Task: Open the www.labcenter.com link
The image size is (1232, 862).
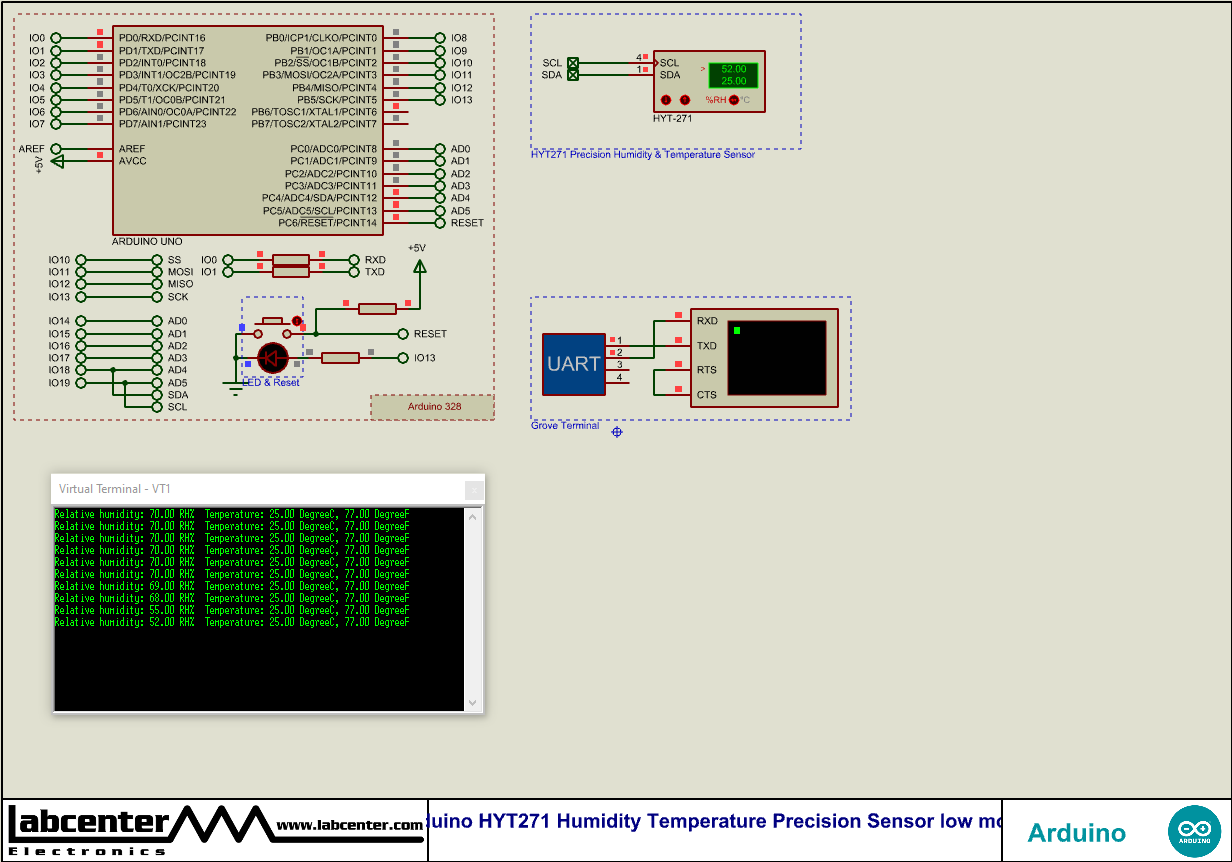Action: pyautogui.click(x=346, y=826)
